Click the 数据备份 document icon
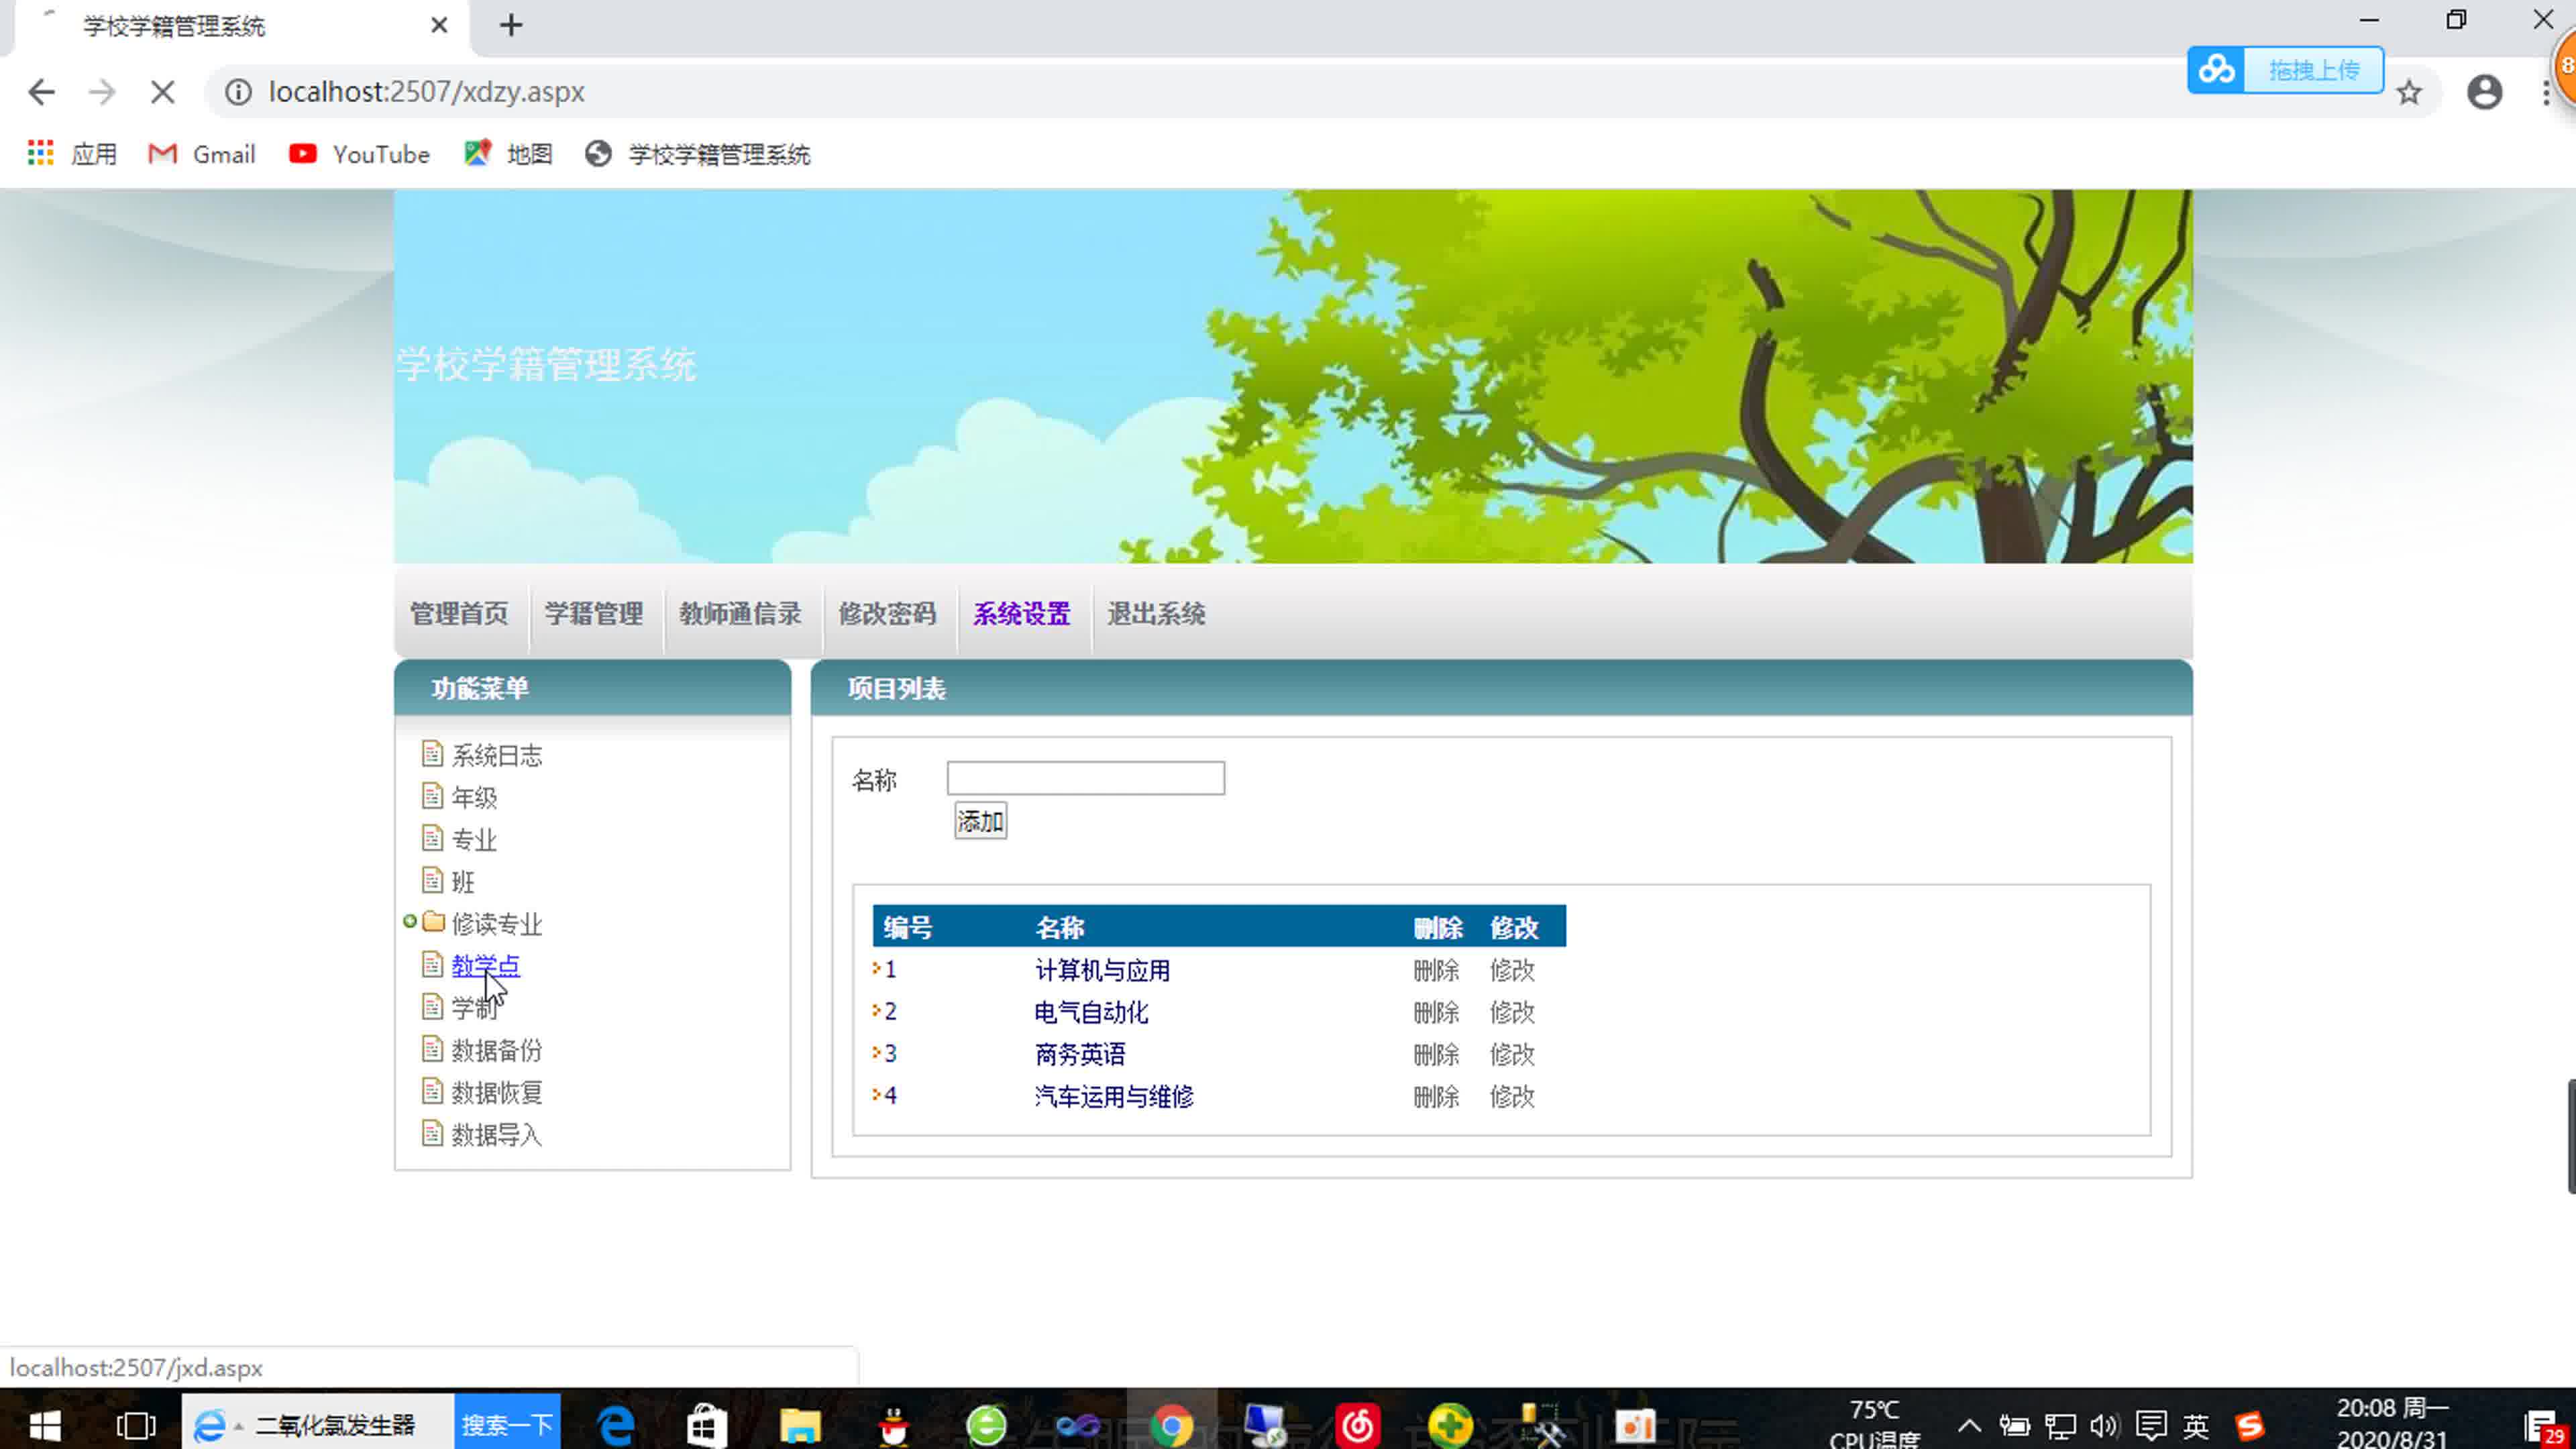 (x=432, y=1049)
